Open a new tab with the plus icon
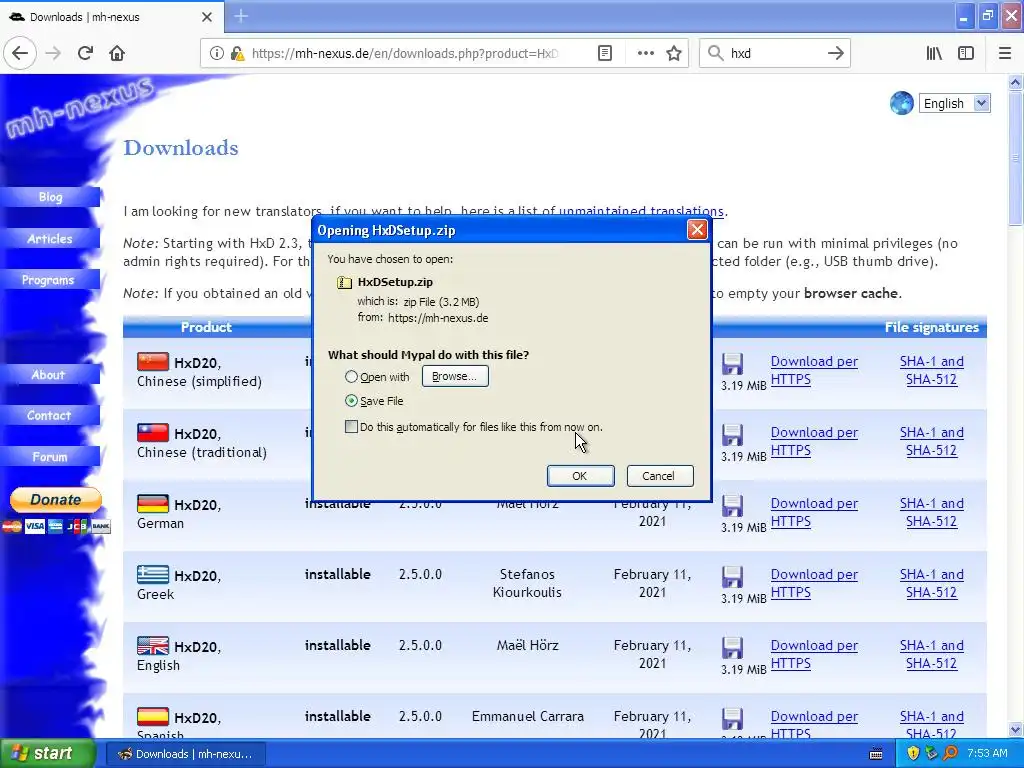 (x=241, y=16)
